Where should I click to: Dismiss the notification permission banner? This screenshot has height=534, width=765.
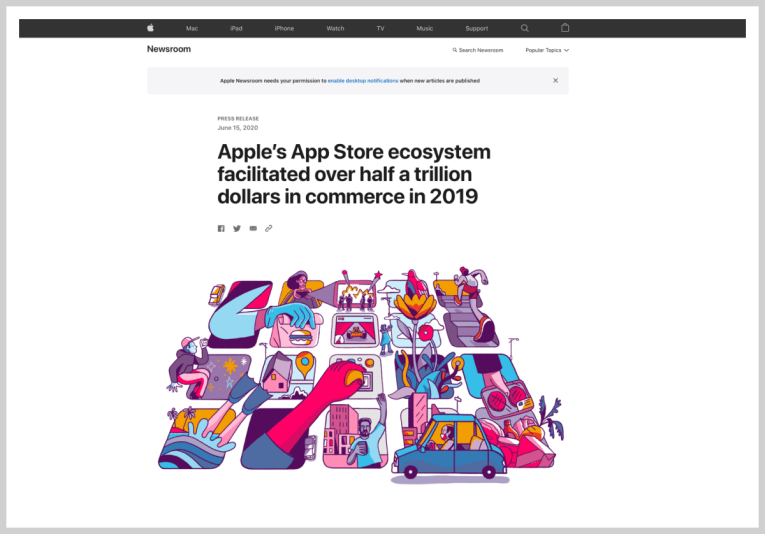tap(555, 80)
